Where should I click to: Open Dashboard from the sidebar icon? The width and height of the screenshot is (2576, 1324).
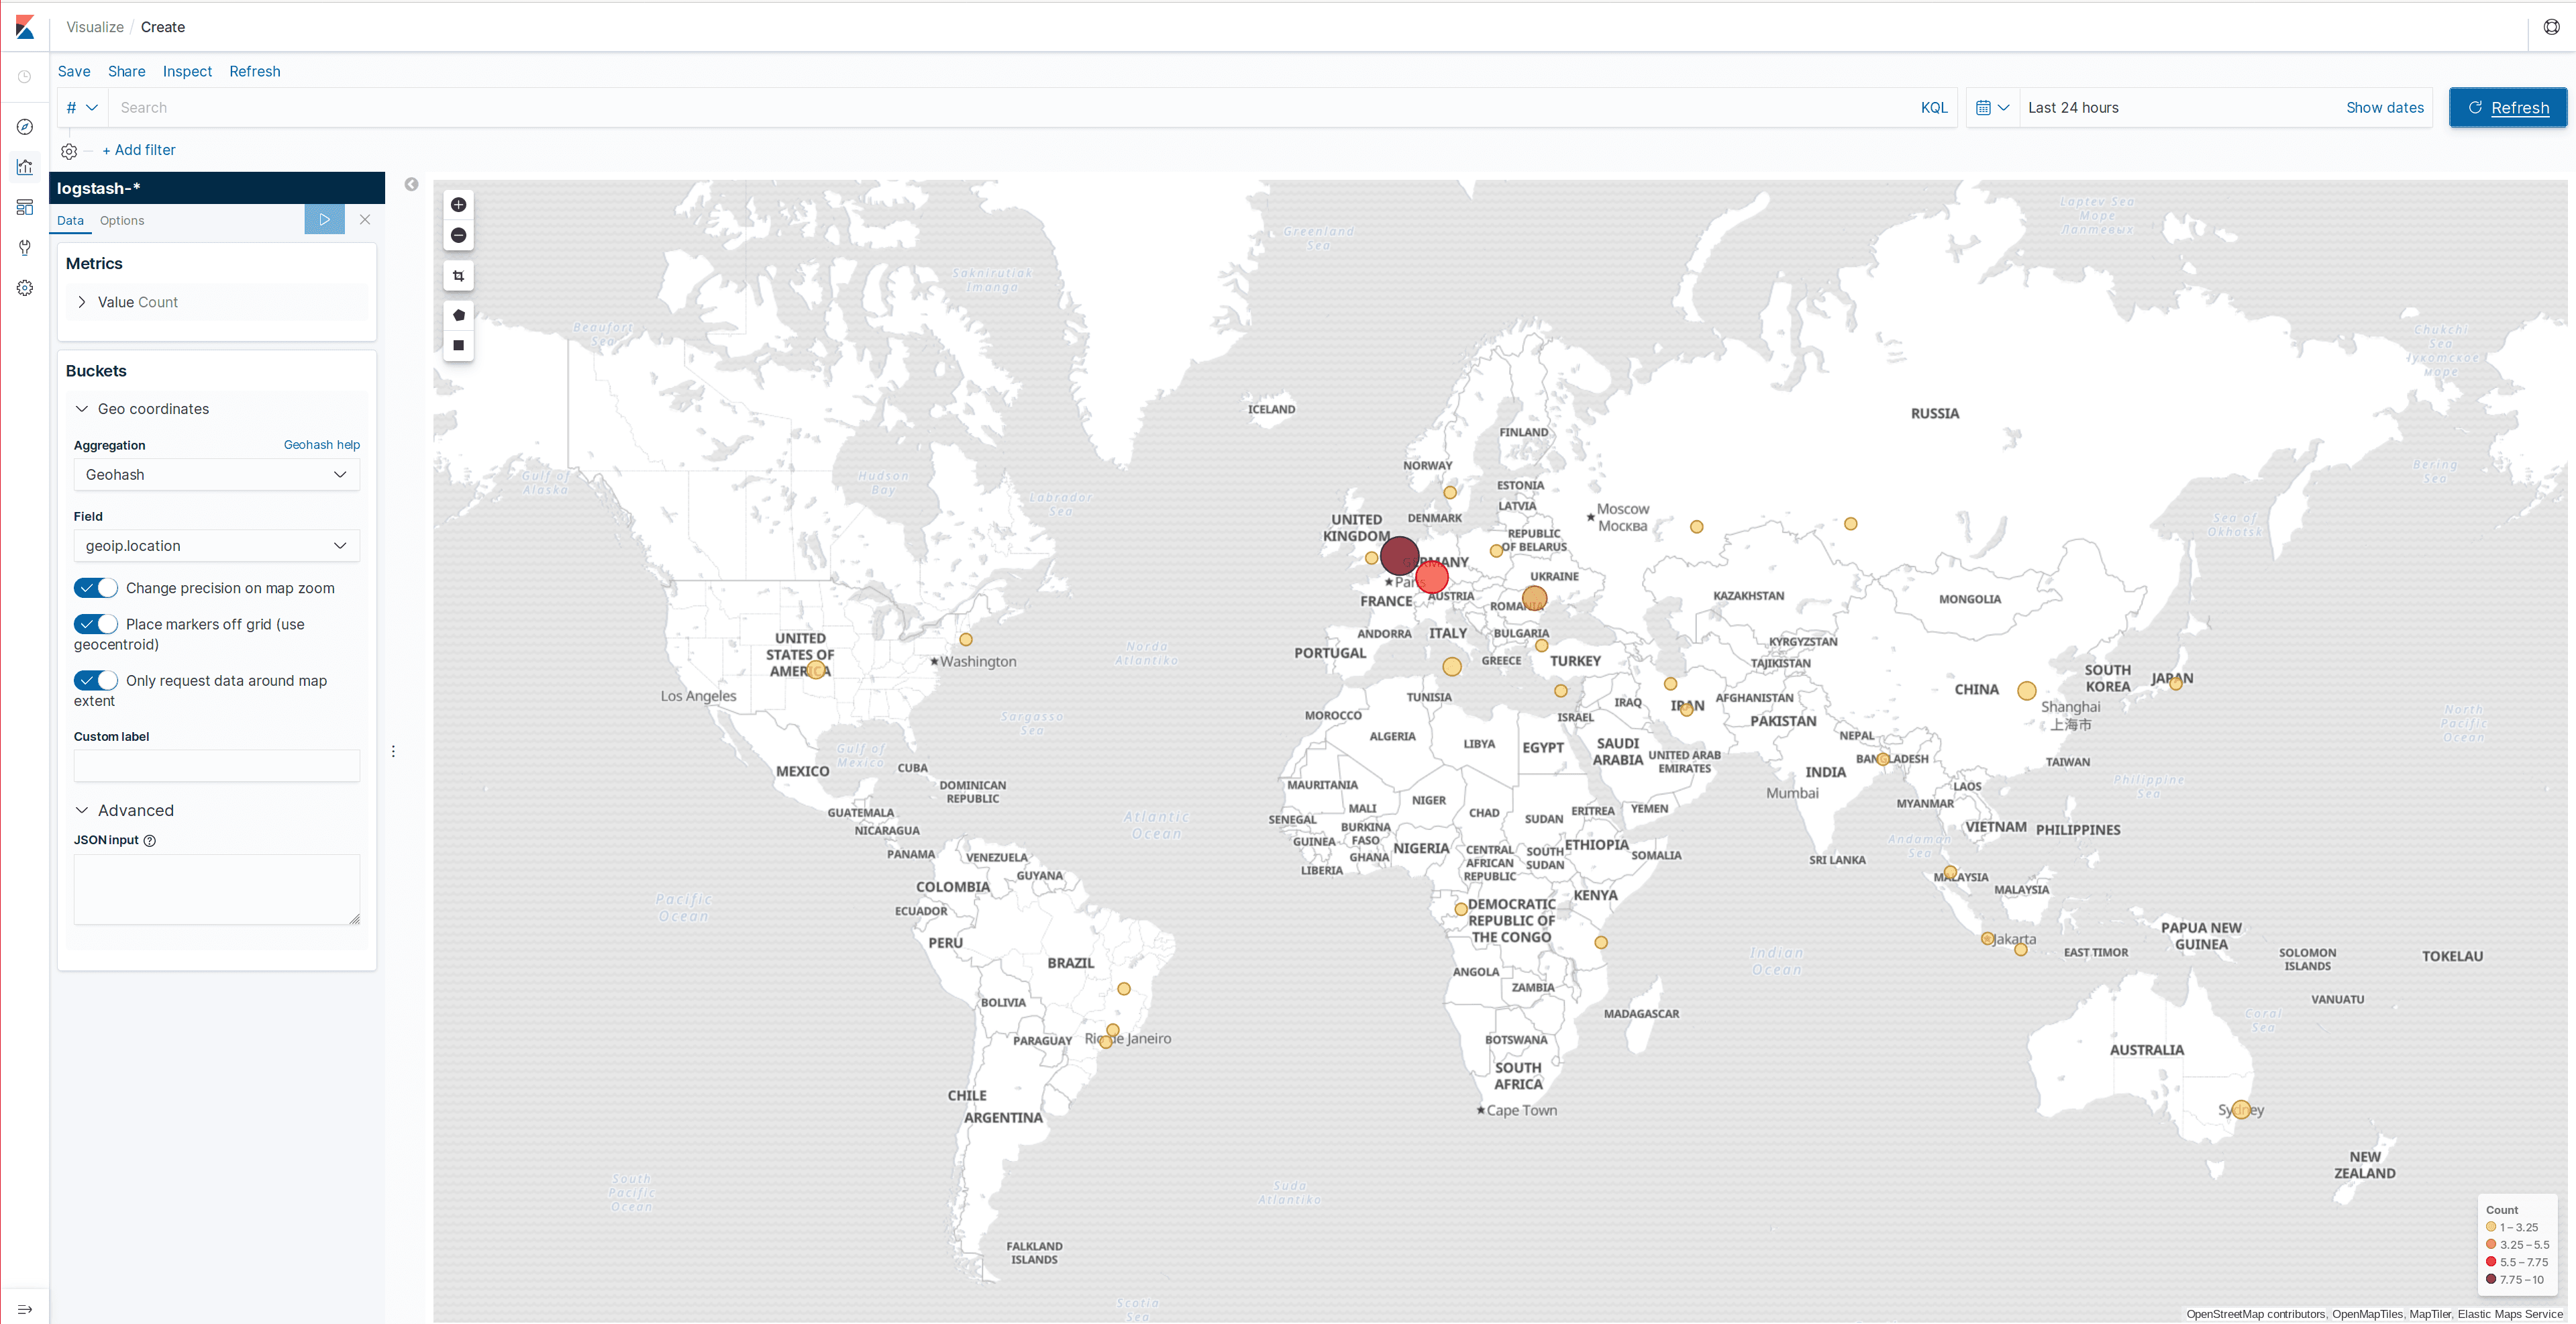[x=25, y=207]
